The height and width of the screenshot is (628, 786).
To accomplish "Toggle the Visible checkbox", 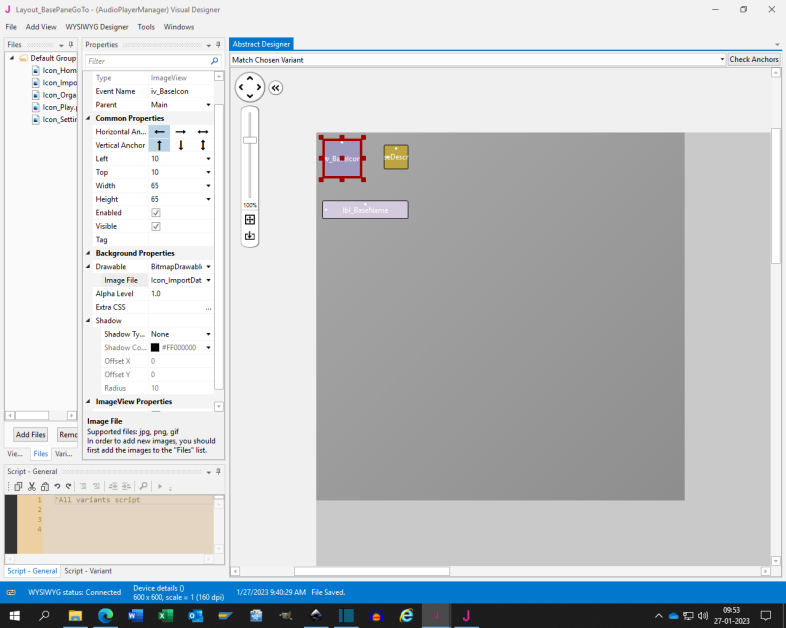I will 156,227.
